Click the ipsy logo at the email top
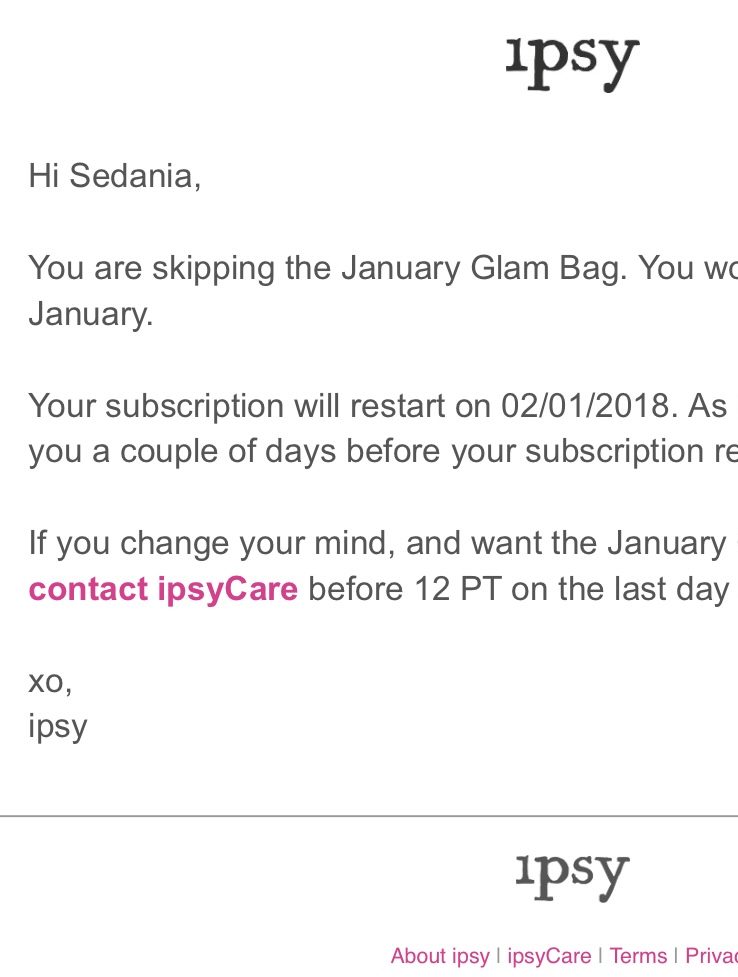The height and width of the screenshot is (977, 738). click(x=572, y=62)
